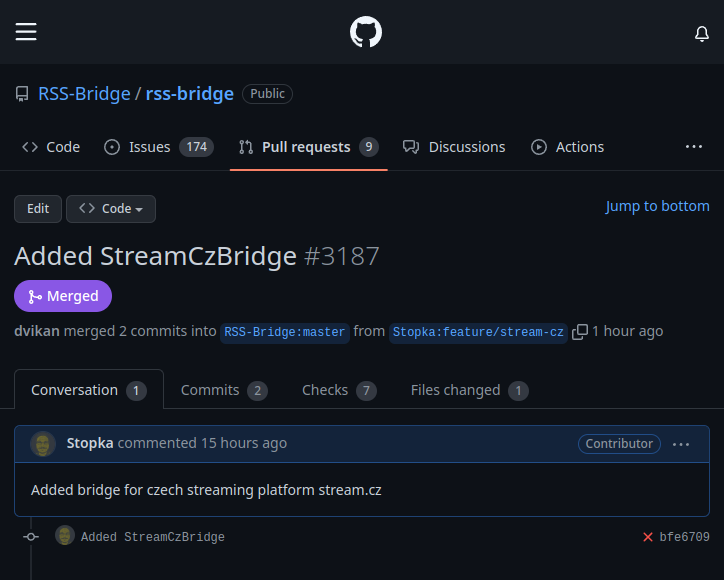This screenshot has width=724, height=580.
Task: Open the hamburger navigation menu
Action: (26, 32)
